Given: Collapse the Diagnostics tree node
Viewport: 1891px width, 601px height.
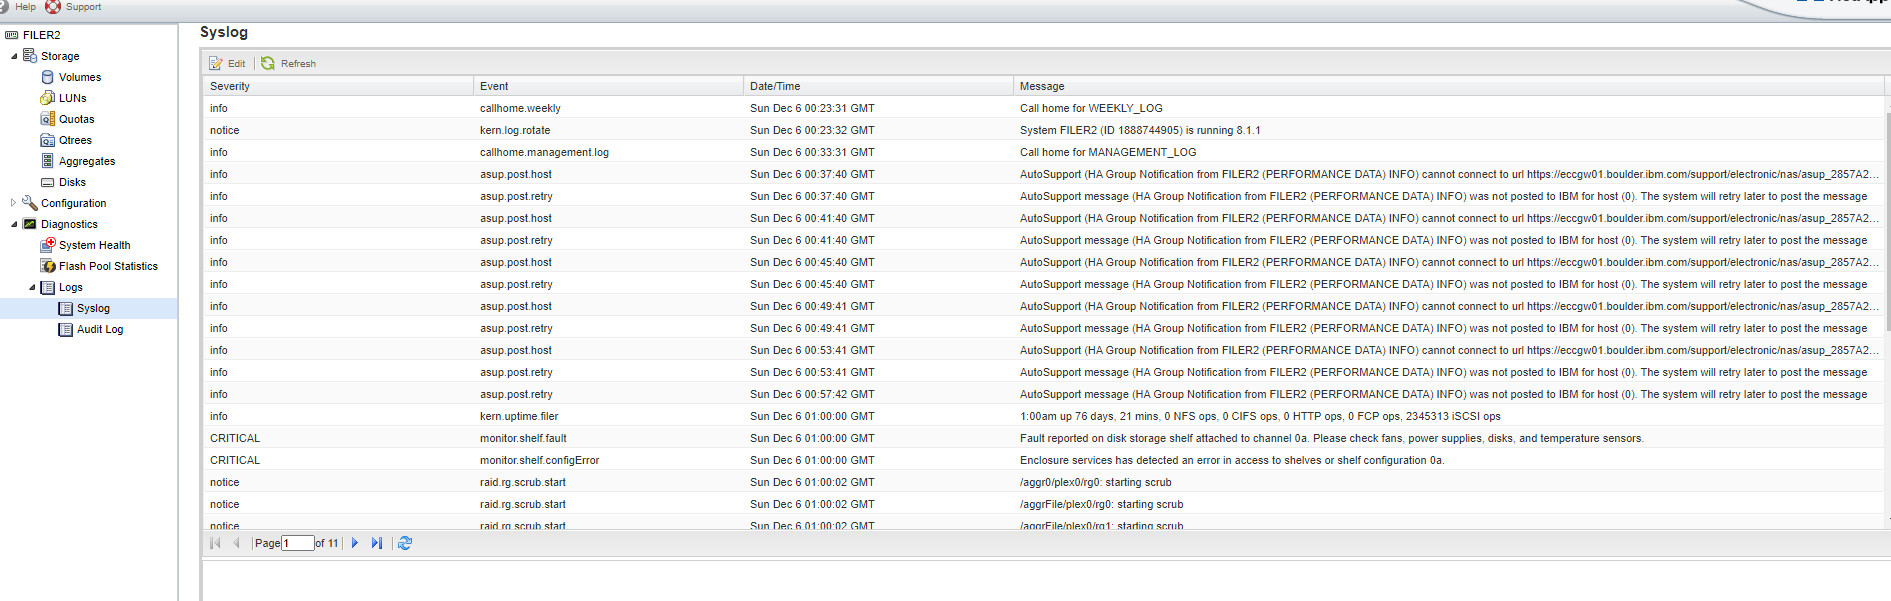Looking at the screenshot, I should (14, 224).
